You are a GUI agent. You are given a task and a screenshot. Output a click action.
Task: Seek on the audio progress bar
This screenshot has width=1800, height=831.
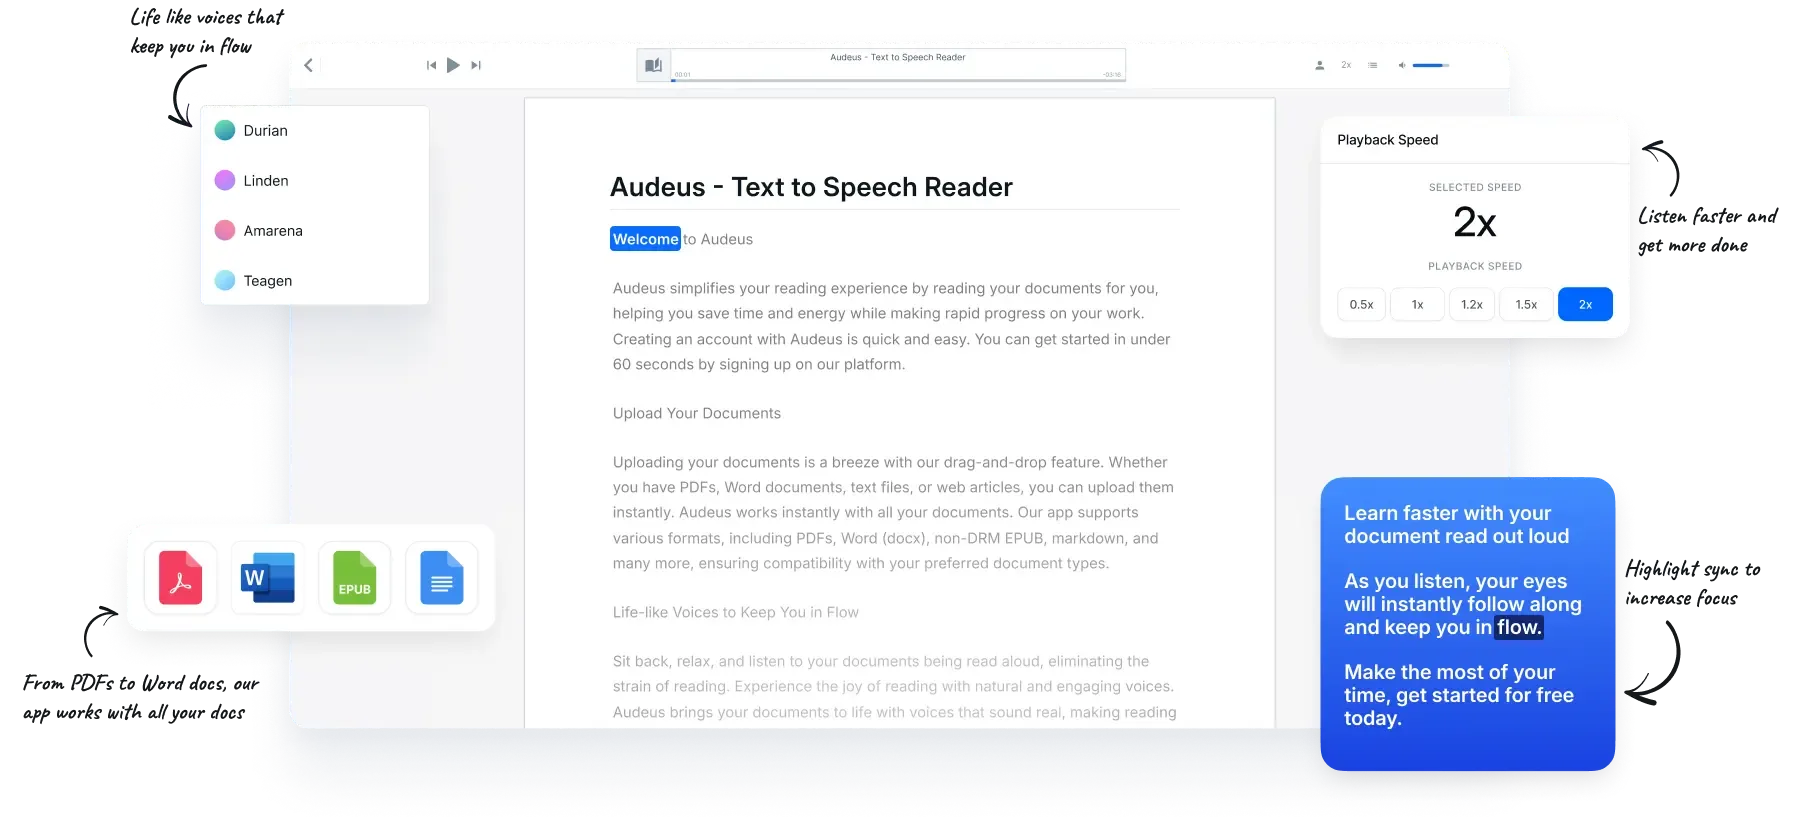pyautogui.click(x=898, y=80)
